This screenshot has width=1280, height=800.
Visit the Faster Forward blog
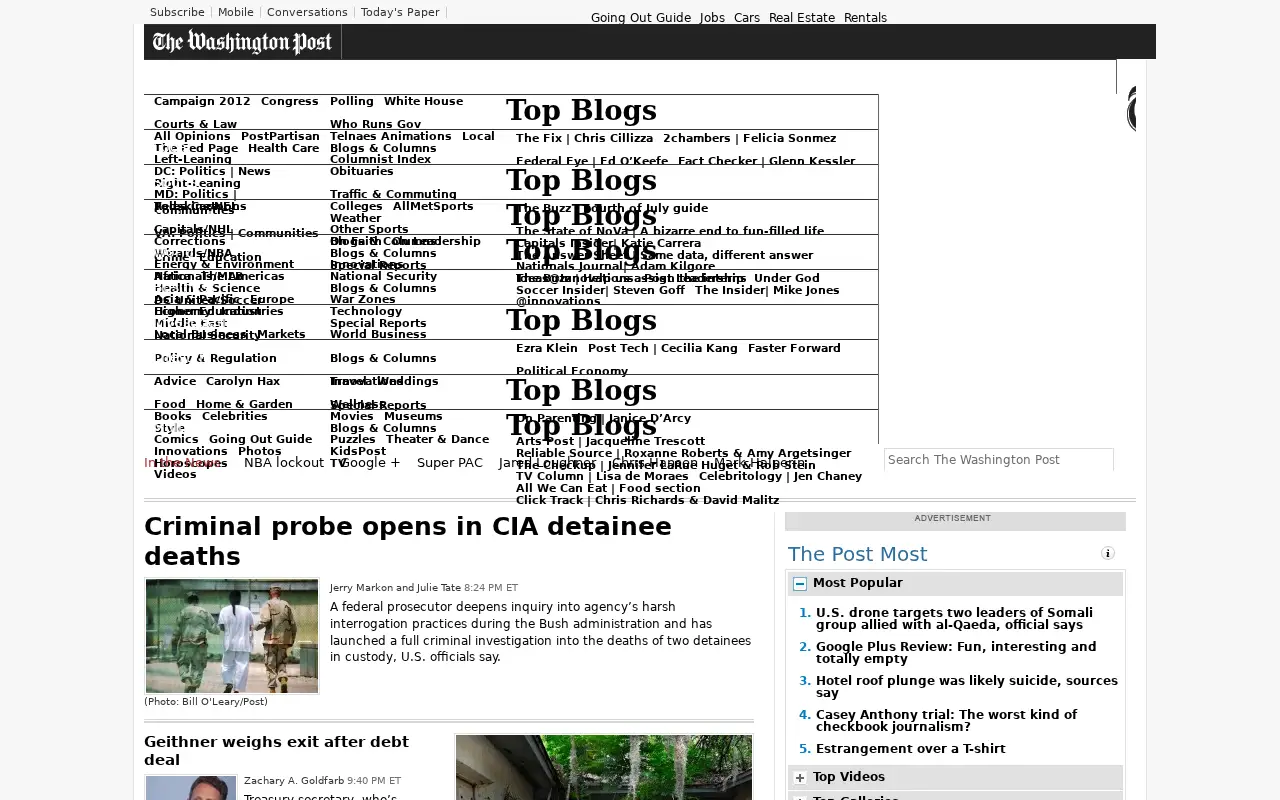[x=794, y=348]
